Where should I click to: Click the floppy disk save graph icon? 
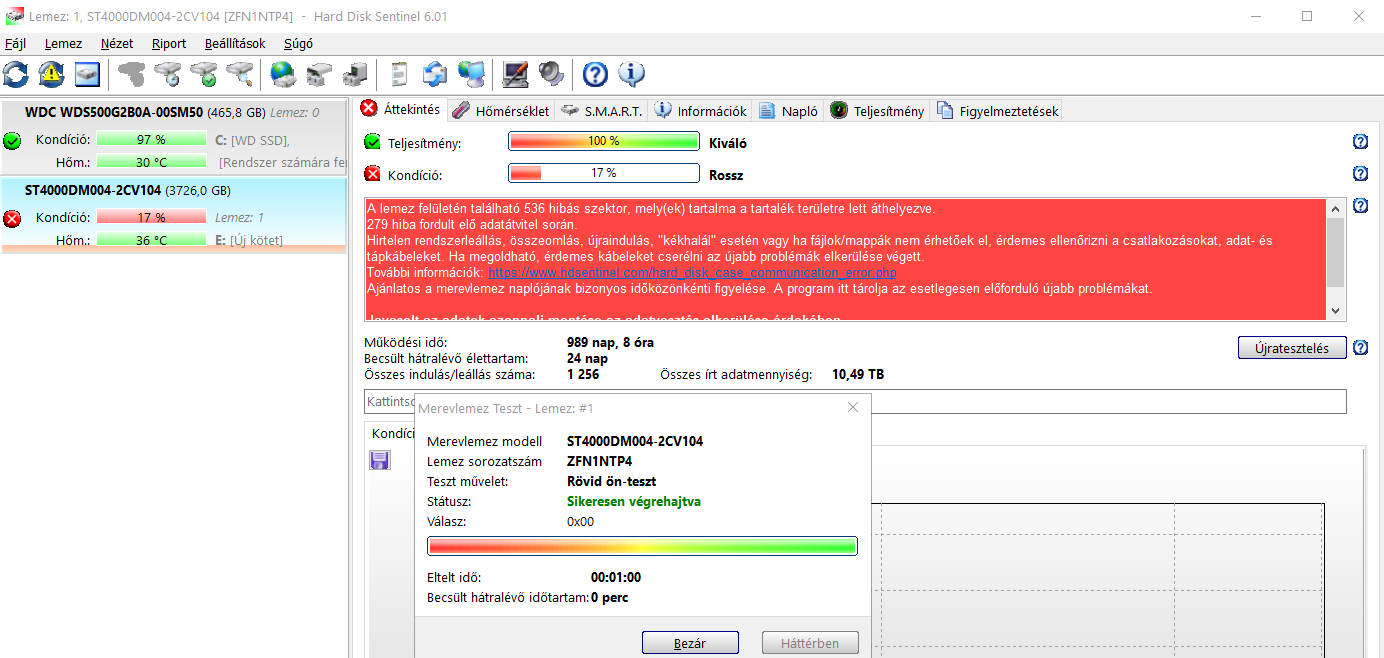click(x=380, y=460)
